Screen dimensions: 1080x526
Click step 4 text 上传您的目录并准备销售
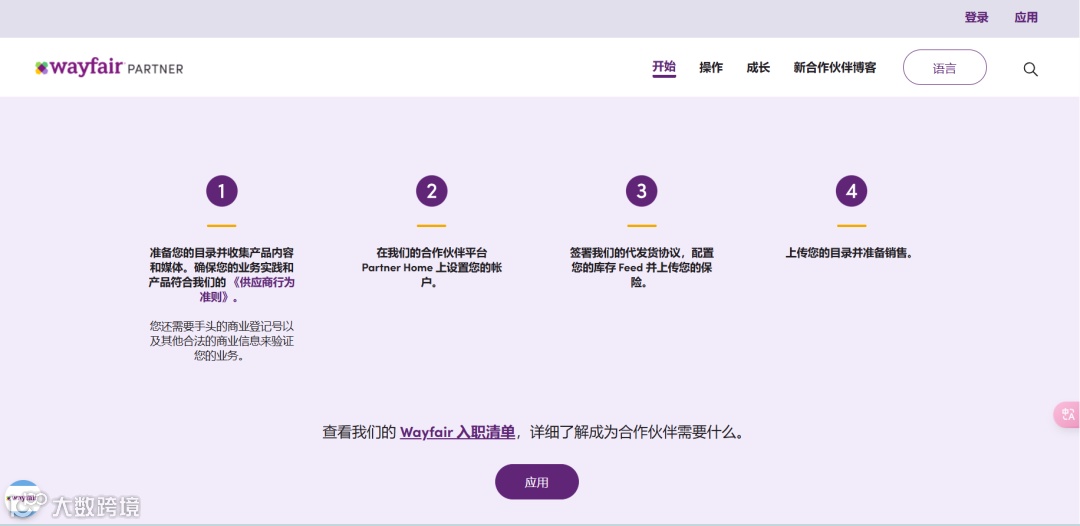pos(851,253)
